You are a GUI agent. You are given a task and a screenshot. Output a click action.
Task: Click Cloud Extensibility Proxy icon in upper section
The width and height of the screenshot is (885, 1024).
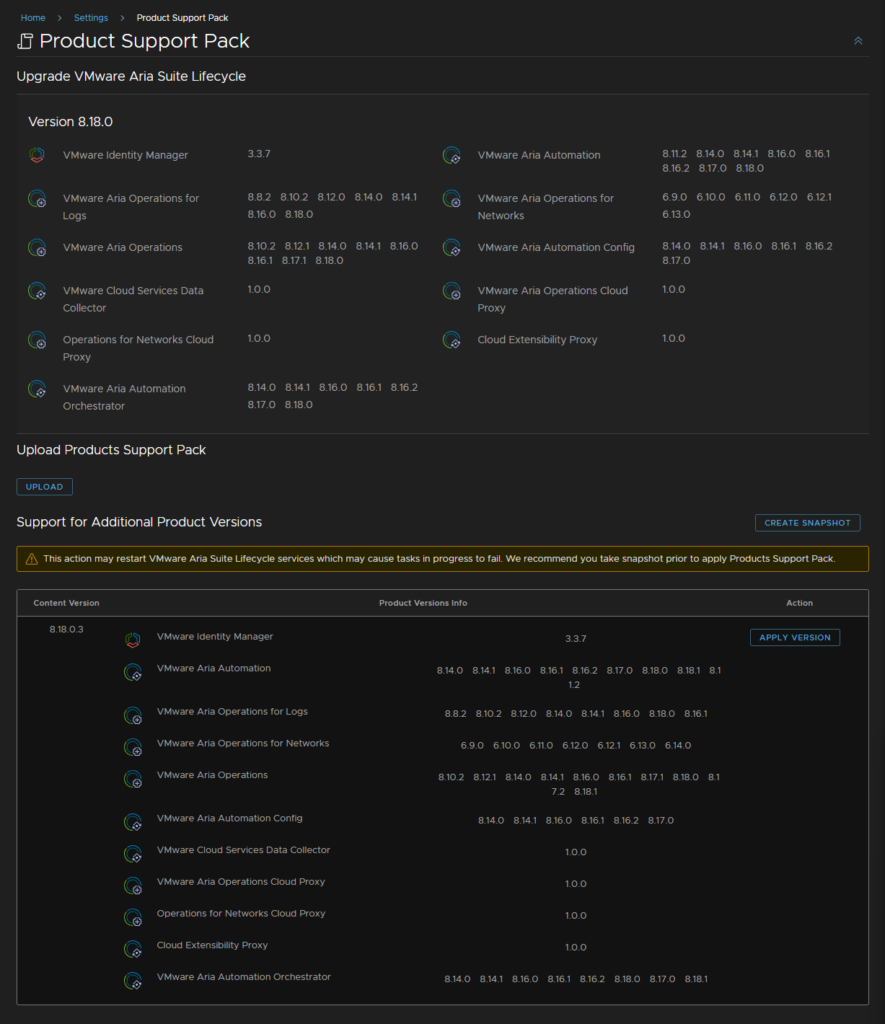tap(451, 340)
